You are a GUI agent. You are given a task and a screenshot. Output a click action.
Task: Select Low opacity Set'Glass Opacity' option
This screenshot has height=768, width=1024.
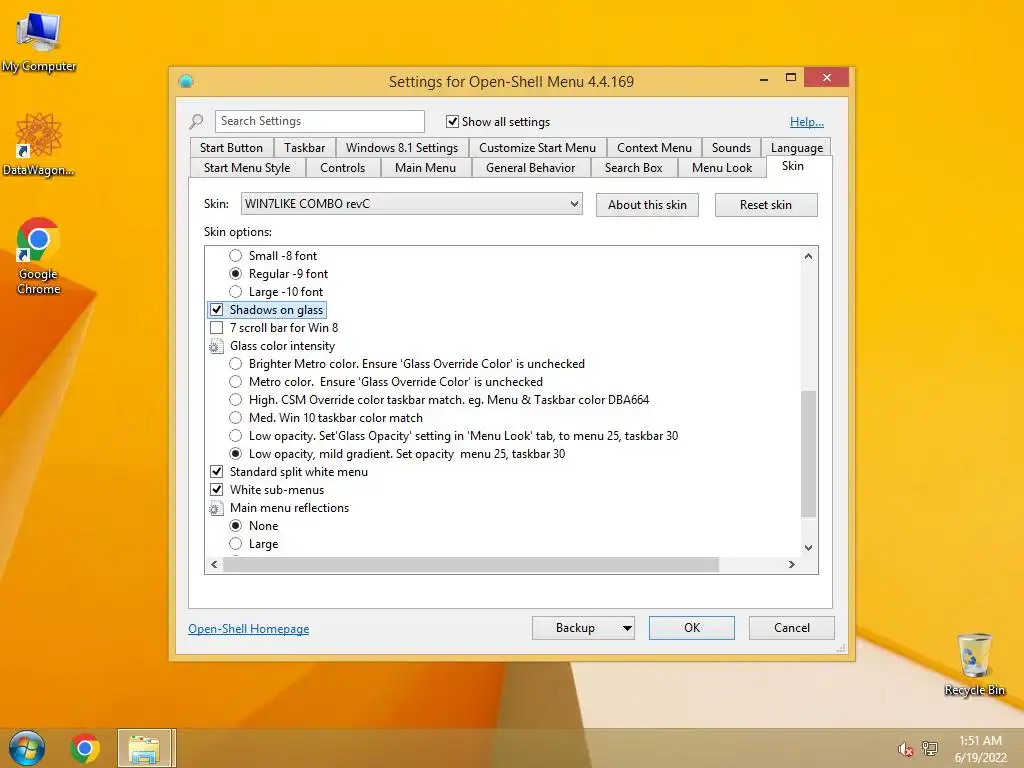[236, 436]
